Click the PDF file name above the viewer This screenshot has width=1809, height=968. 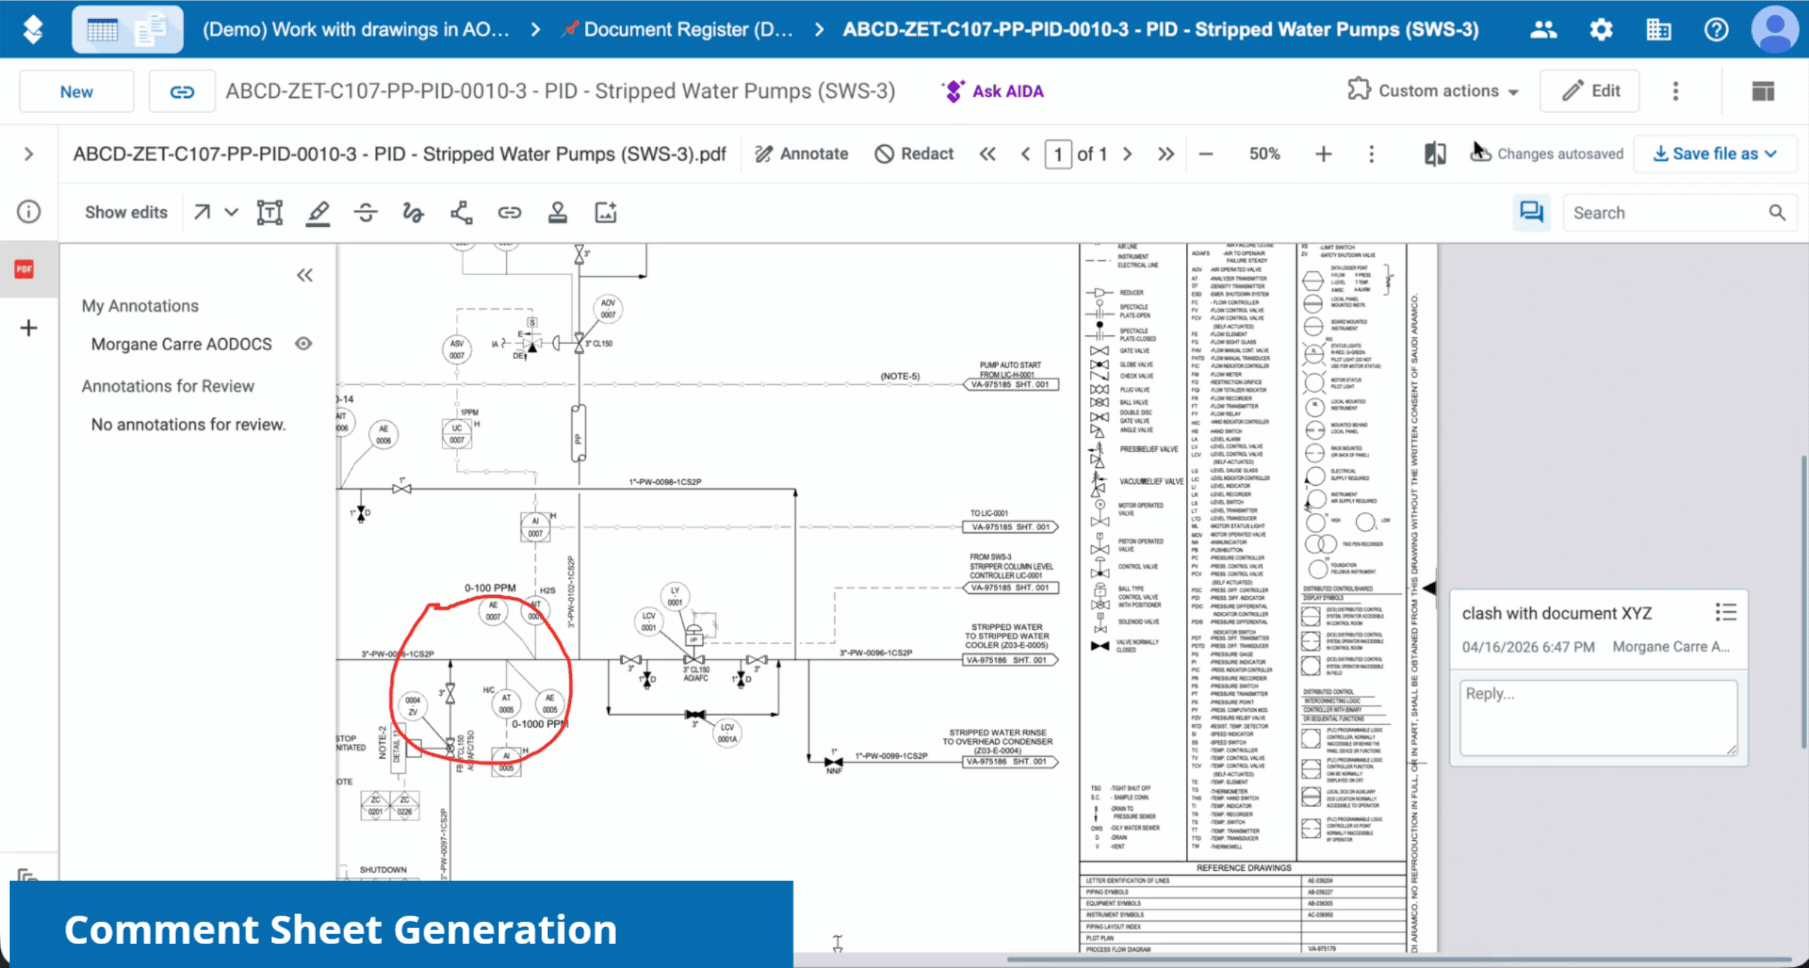[400, 154]
